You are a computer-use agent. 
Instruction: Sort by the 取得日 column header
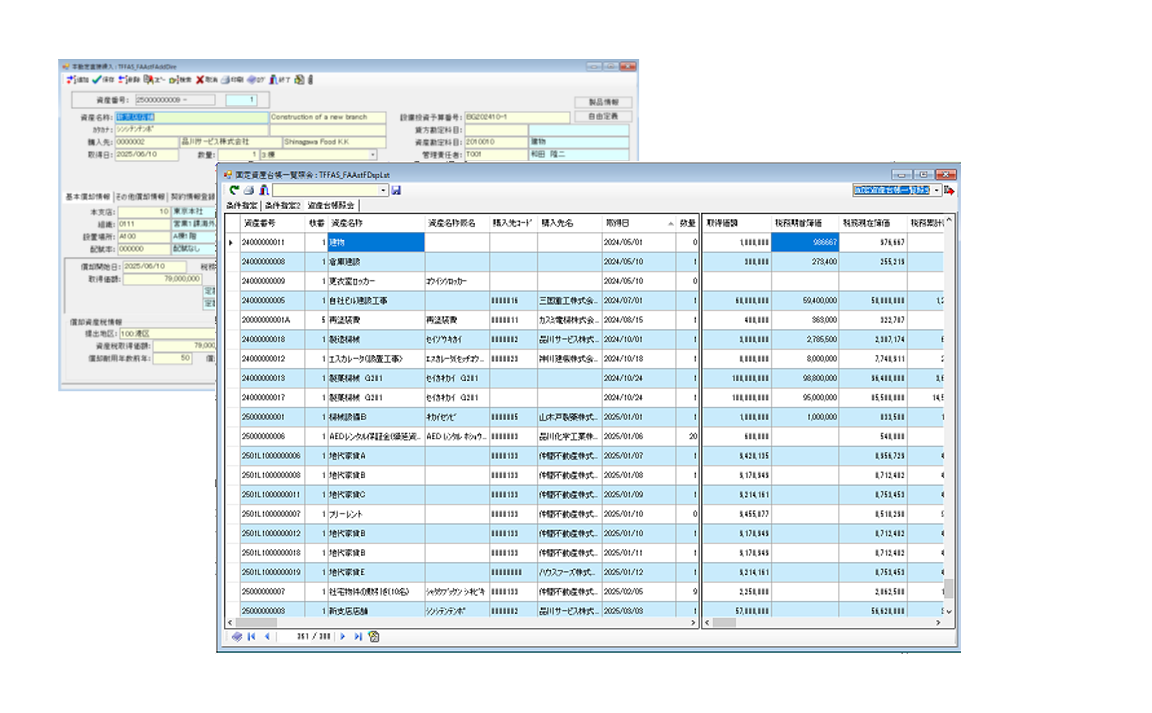(638, 223)
